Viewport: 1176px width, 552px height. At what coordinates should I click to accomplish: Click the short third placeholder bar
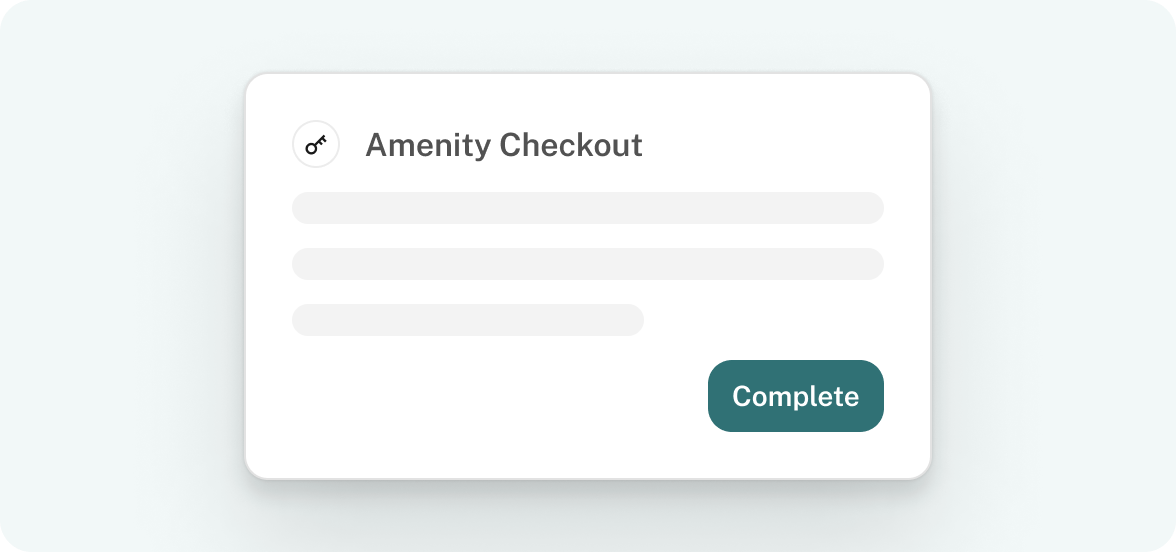[x=468, y=320]
